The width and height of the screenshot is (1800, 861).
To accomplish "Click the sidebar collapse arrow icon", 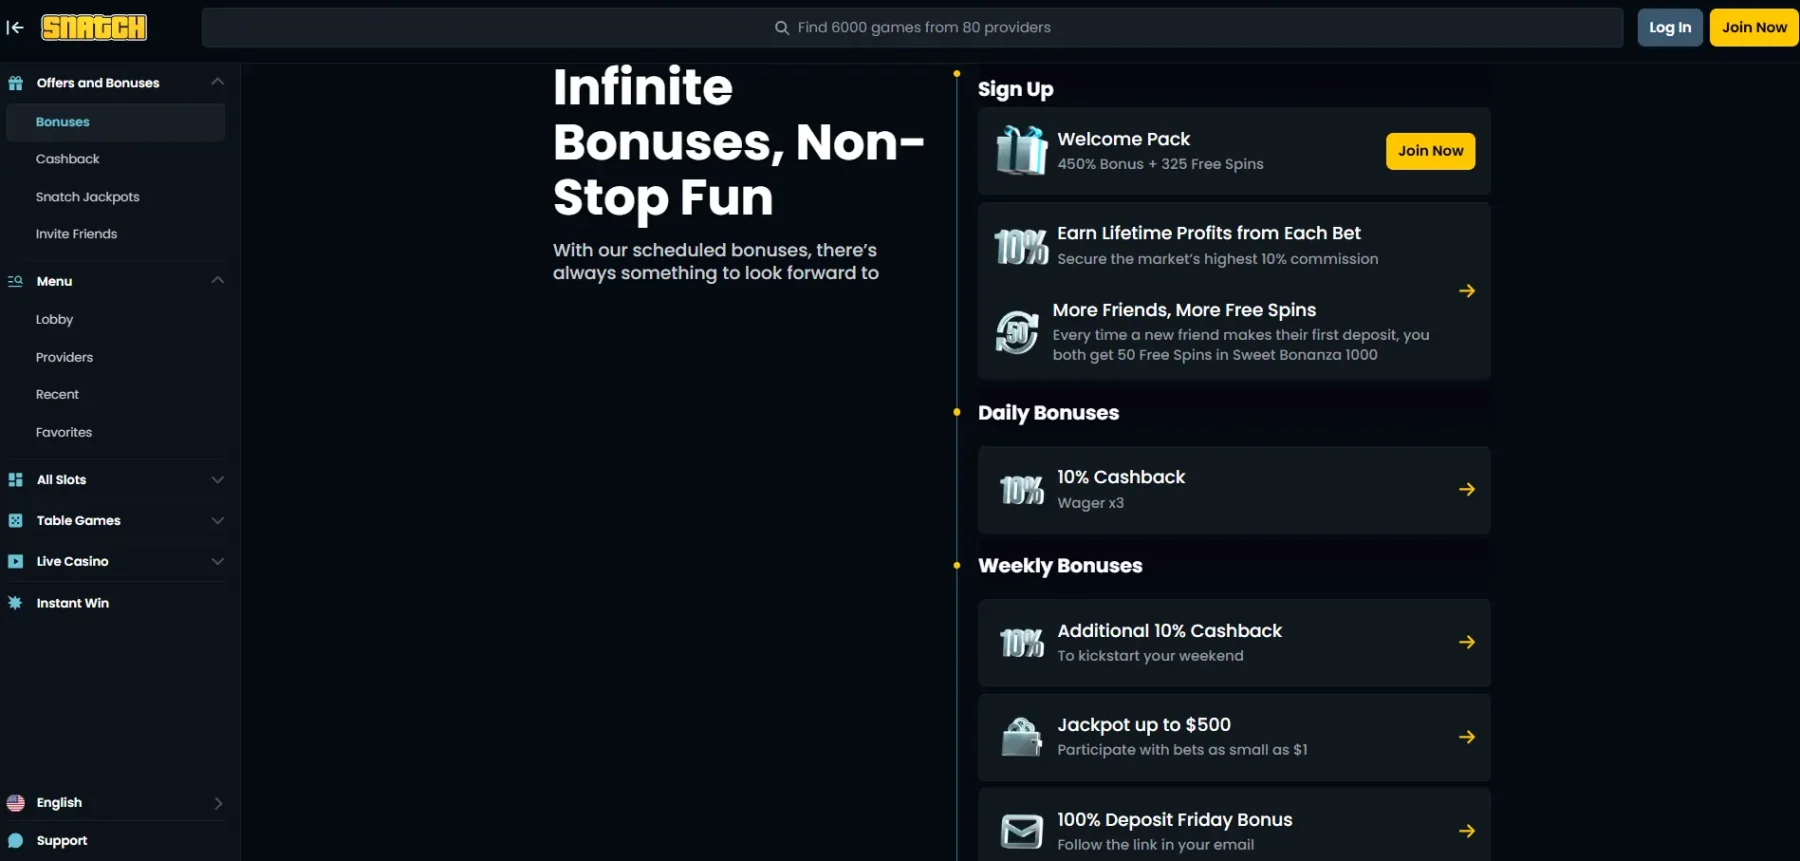I will click(15, 28).
